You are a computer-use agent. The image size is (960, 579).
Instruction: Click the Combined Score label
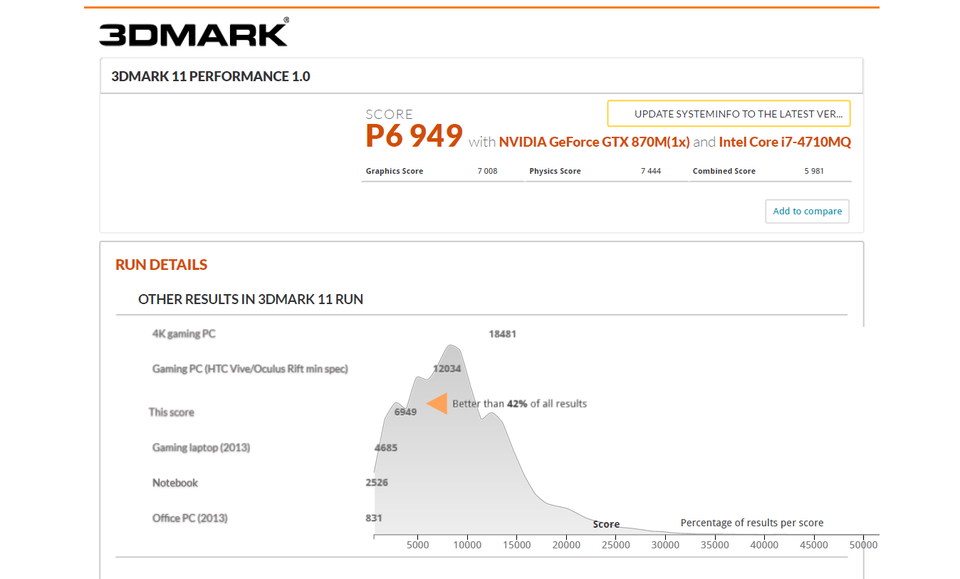(x=724, y=171)
